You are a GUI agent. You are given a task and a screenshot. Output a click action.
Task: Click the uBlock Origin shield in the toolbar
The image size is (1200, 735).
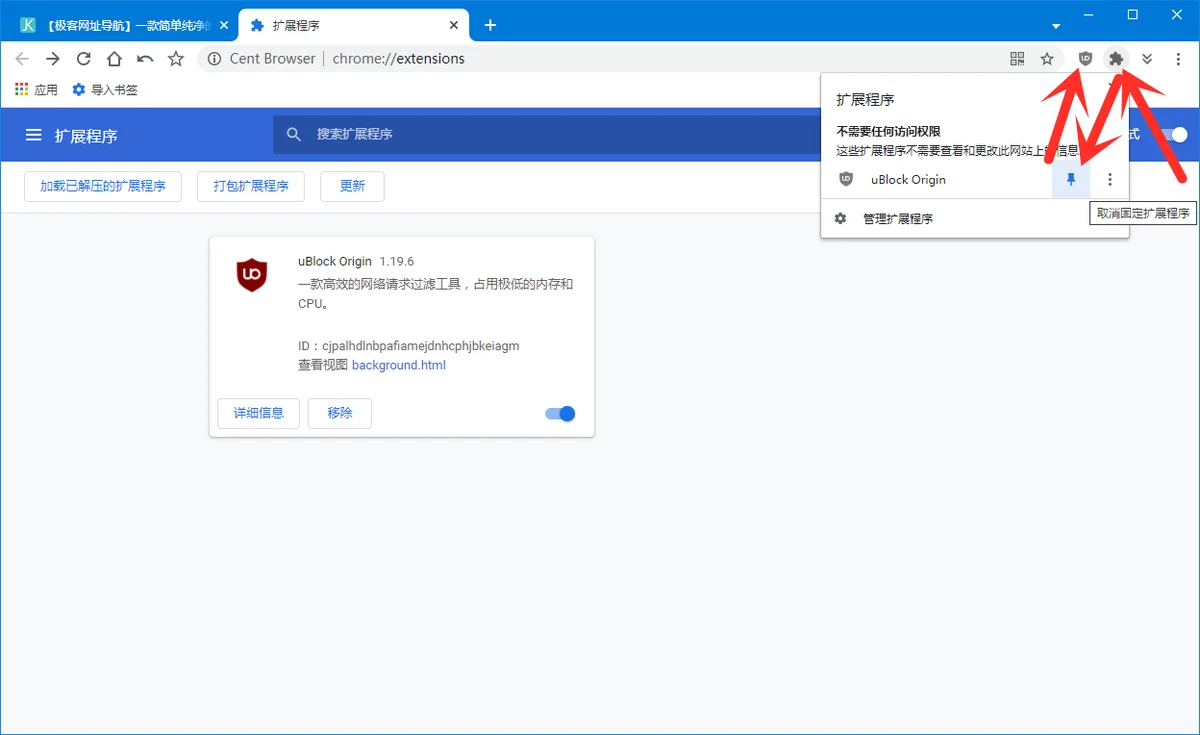(1085, 59)
